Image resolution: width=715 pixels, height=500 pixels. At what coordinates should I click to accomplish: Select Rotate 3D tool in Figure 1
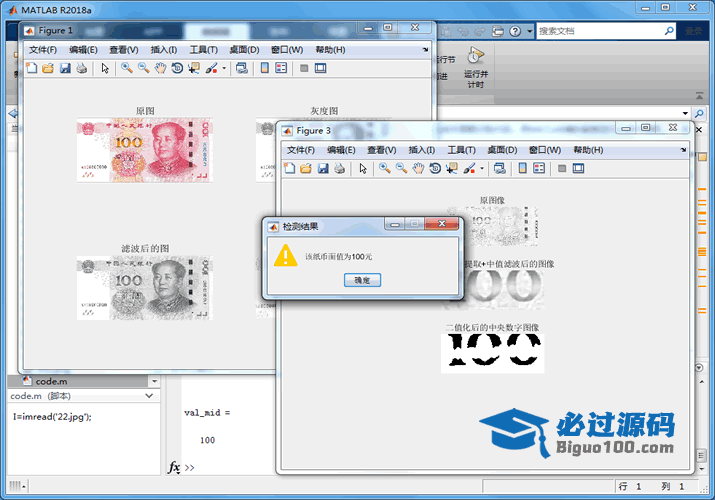click(x=177, y=68)
